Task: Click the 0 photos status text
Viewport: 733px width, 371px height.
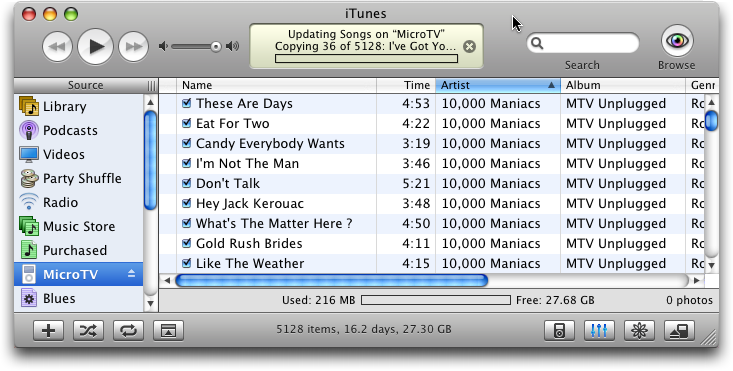Action: (x=690, y=300)
